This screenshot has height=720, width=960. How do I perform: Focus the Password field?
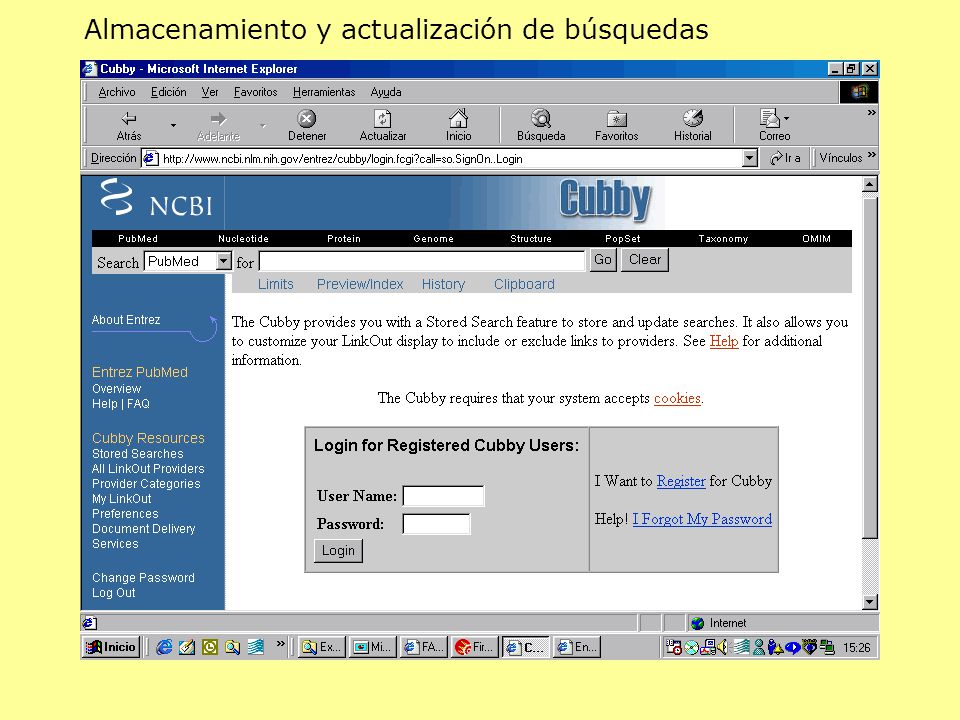click(436, 524)
